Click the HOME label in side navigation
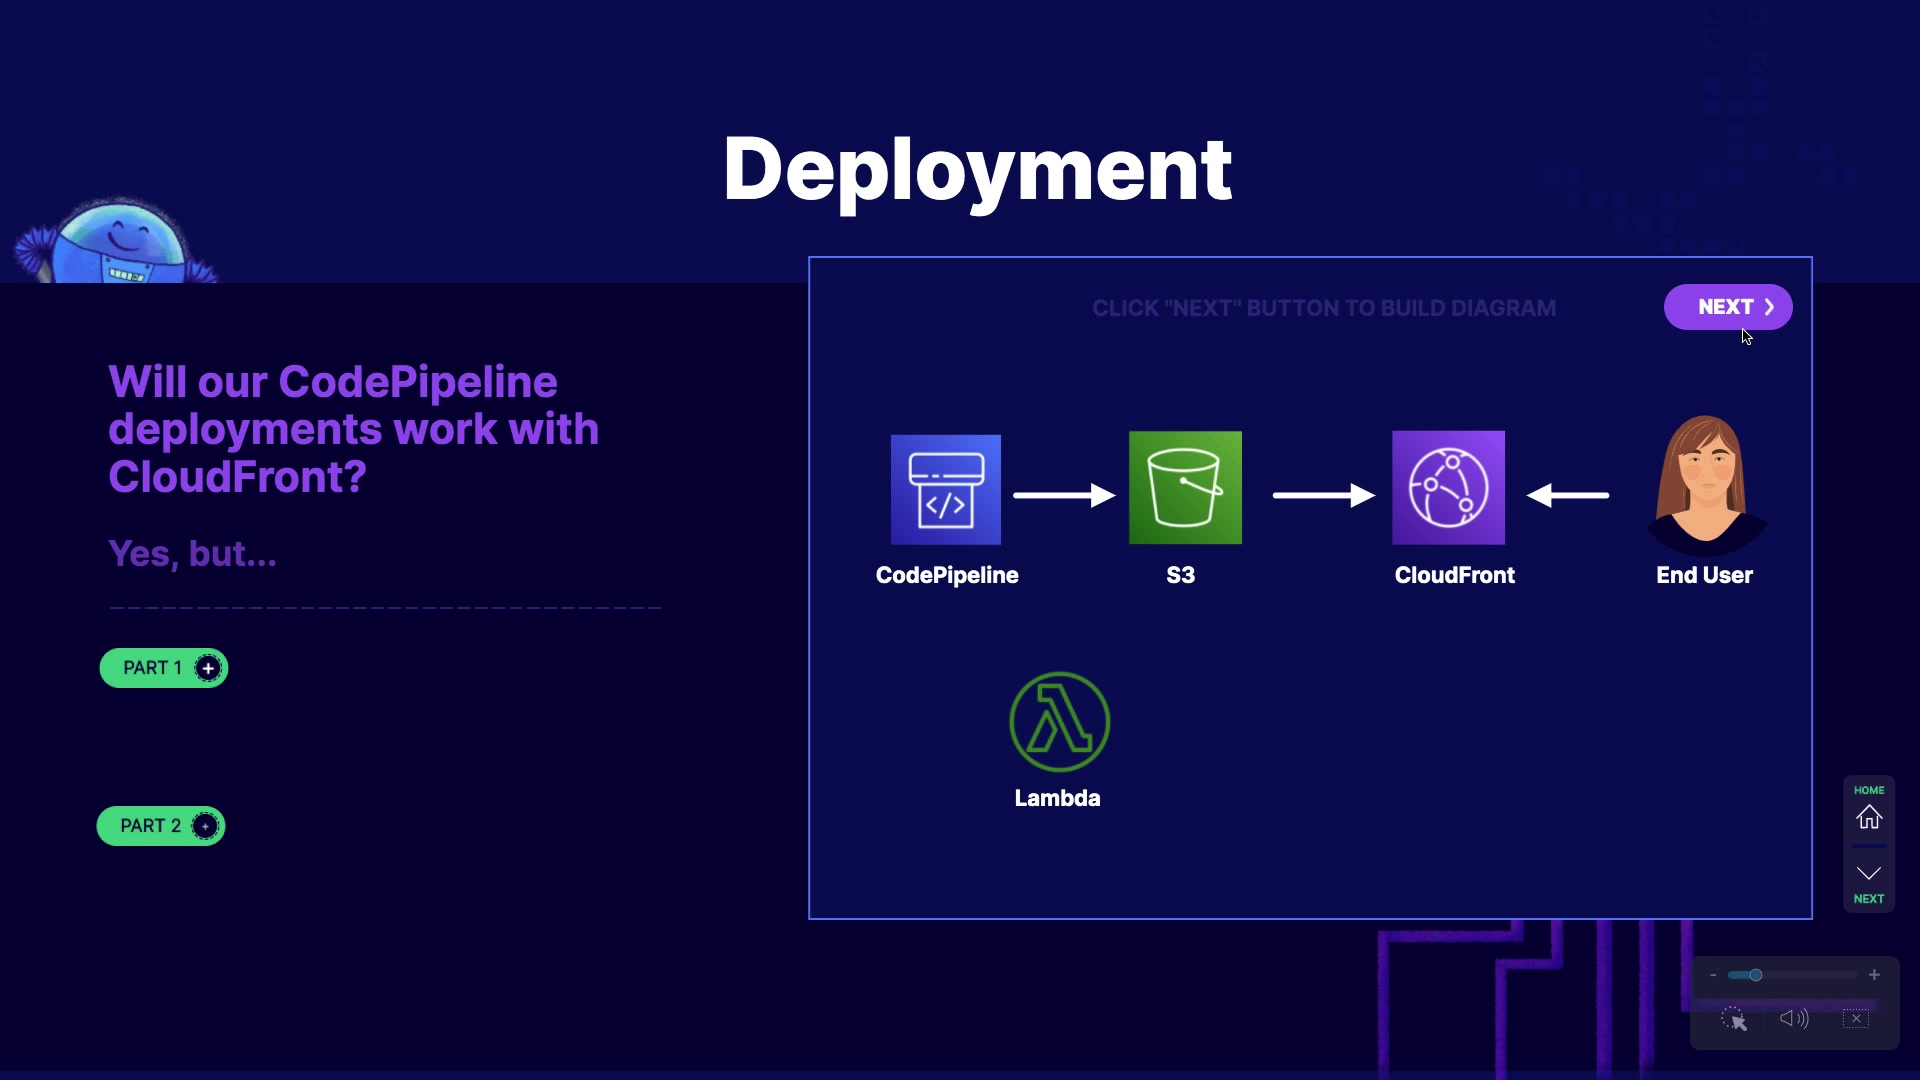 pos(1868,790)
